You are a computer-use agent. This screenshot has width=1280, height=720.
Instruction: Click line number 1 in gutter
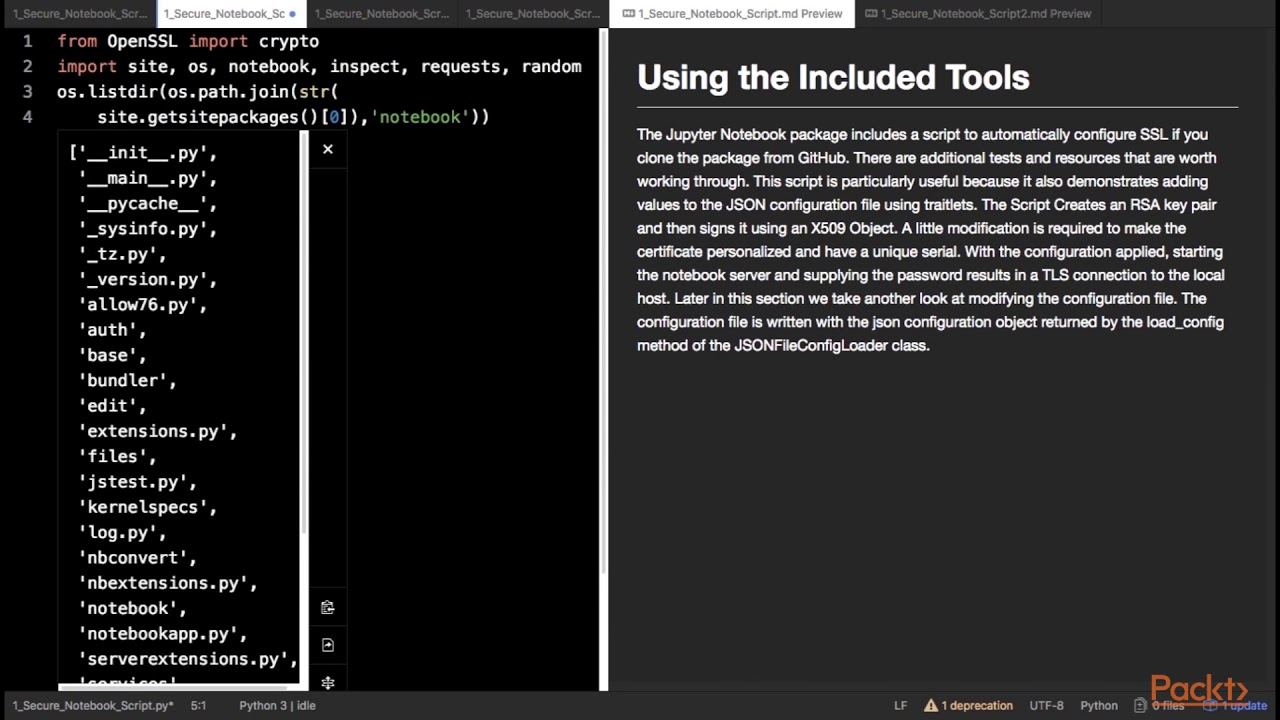(x=27, y=41)
